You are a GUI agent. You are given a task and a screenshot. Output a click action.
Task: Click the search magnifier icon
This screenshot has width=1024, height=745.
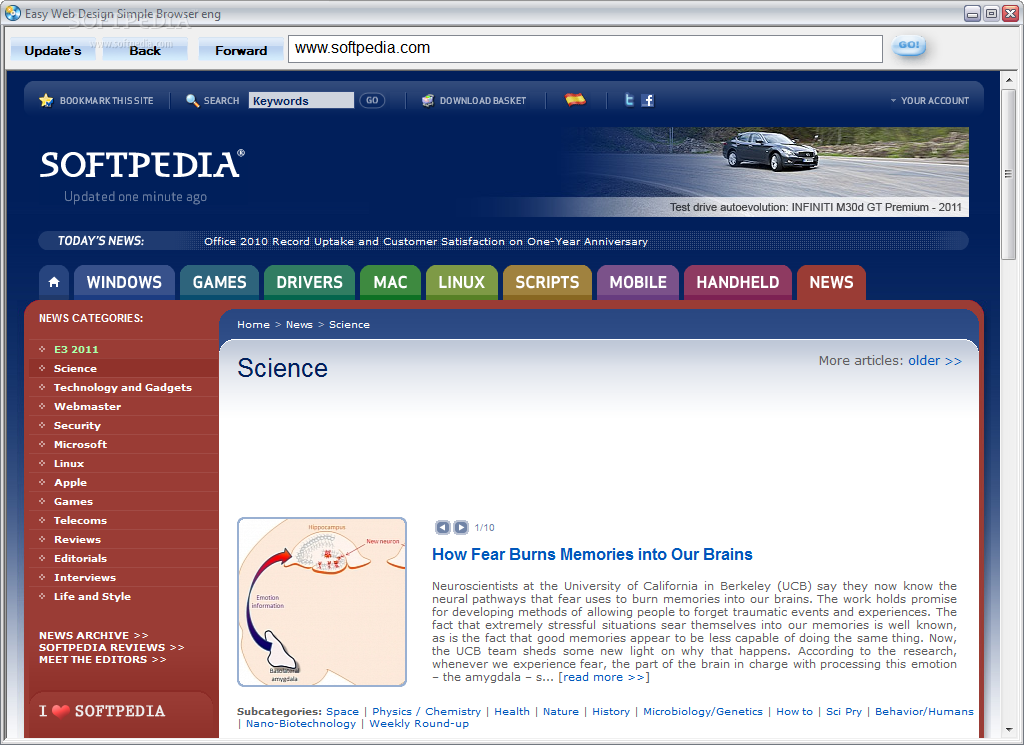point(192,101)
